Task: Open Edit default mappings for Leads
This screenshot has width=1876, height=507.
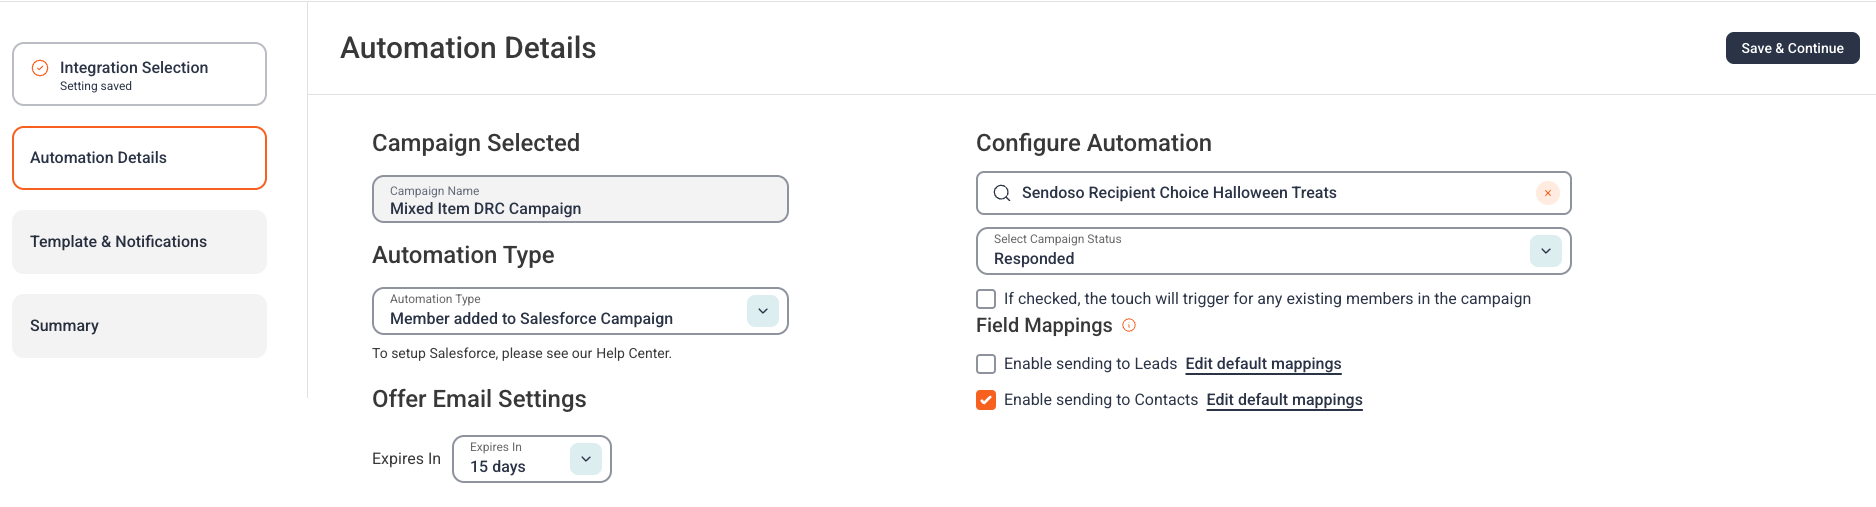Action: (1263, 364)
